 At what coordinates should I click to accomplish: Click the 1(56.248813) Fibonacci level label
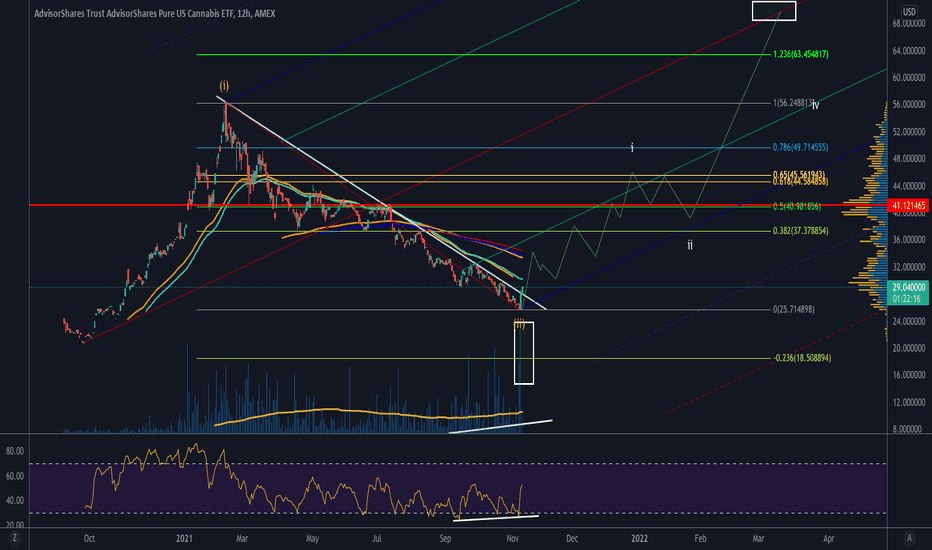tap(793, 103)
